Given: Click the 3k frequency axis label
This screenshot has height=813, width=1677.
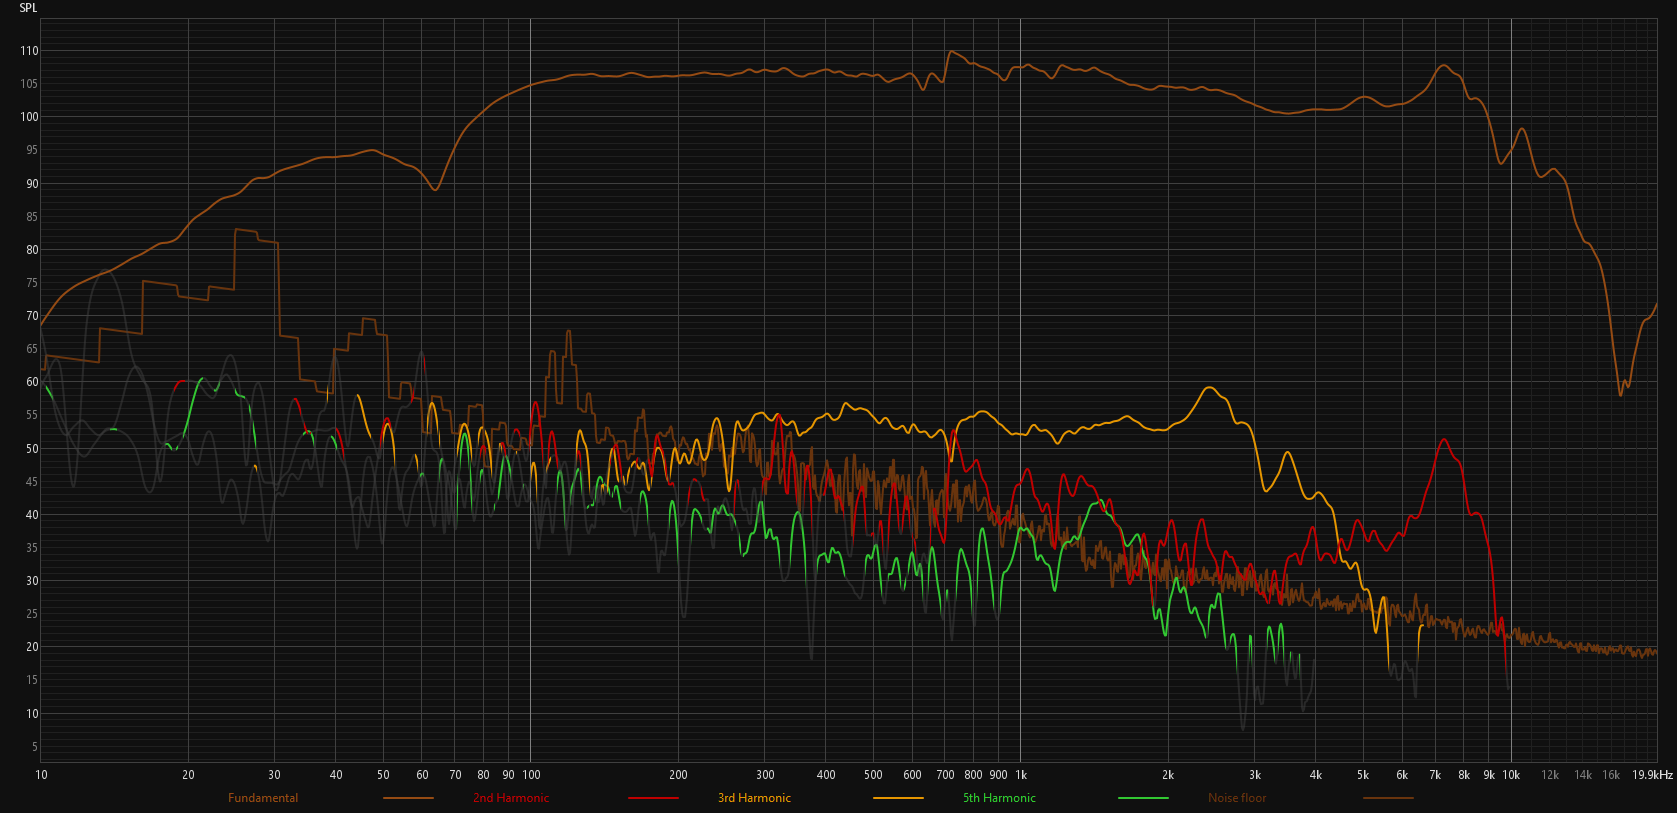Looking at the screenshot, I should coord(1255,775).
